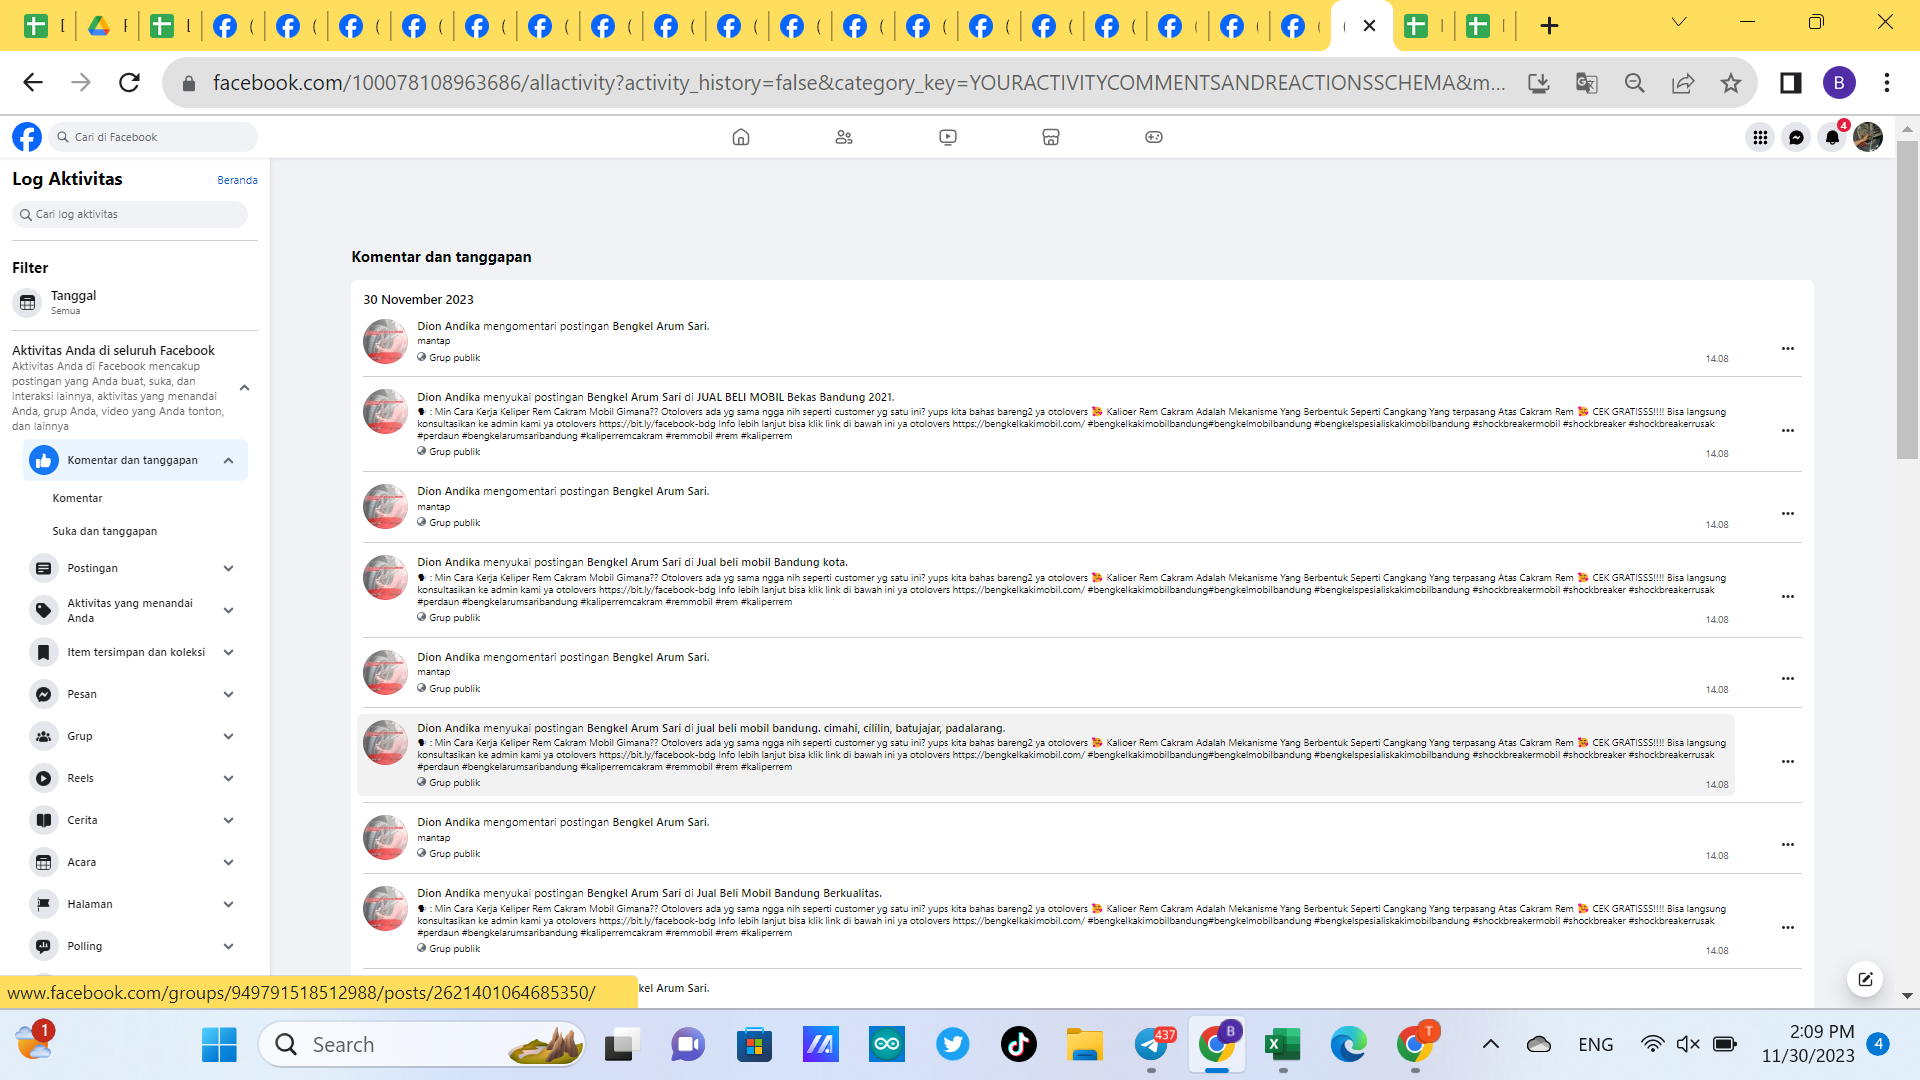Image resolution: width=1920 pixels, height=1080 pixels.
Task: Open the Friends icon in top navigation
Action: (x=844, y=137)
